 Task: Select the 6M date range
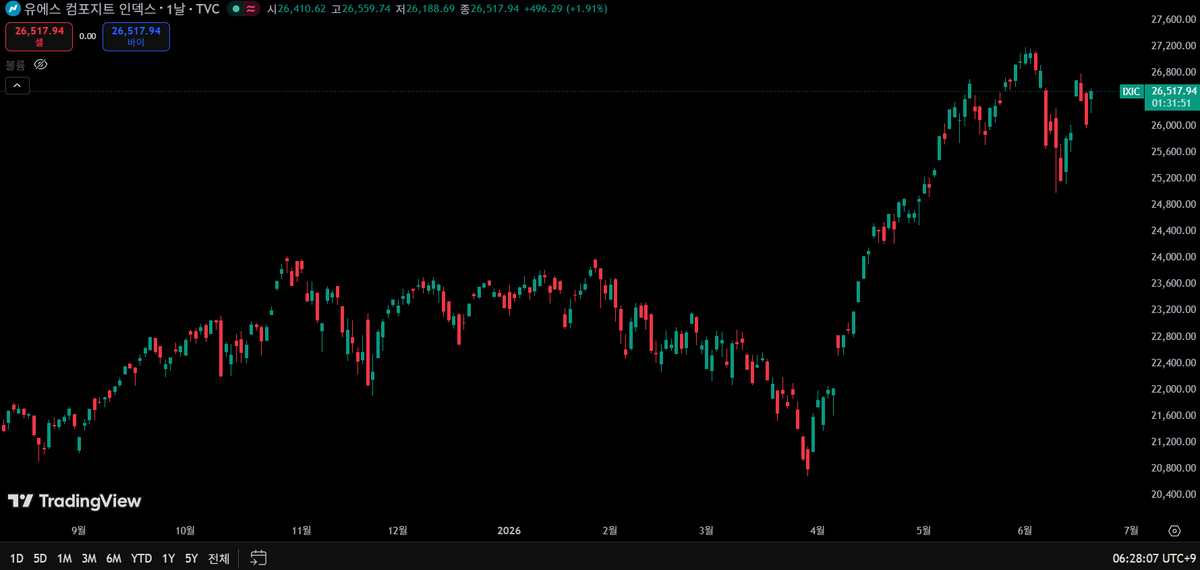tap(114, 558)
